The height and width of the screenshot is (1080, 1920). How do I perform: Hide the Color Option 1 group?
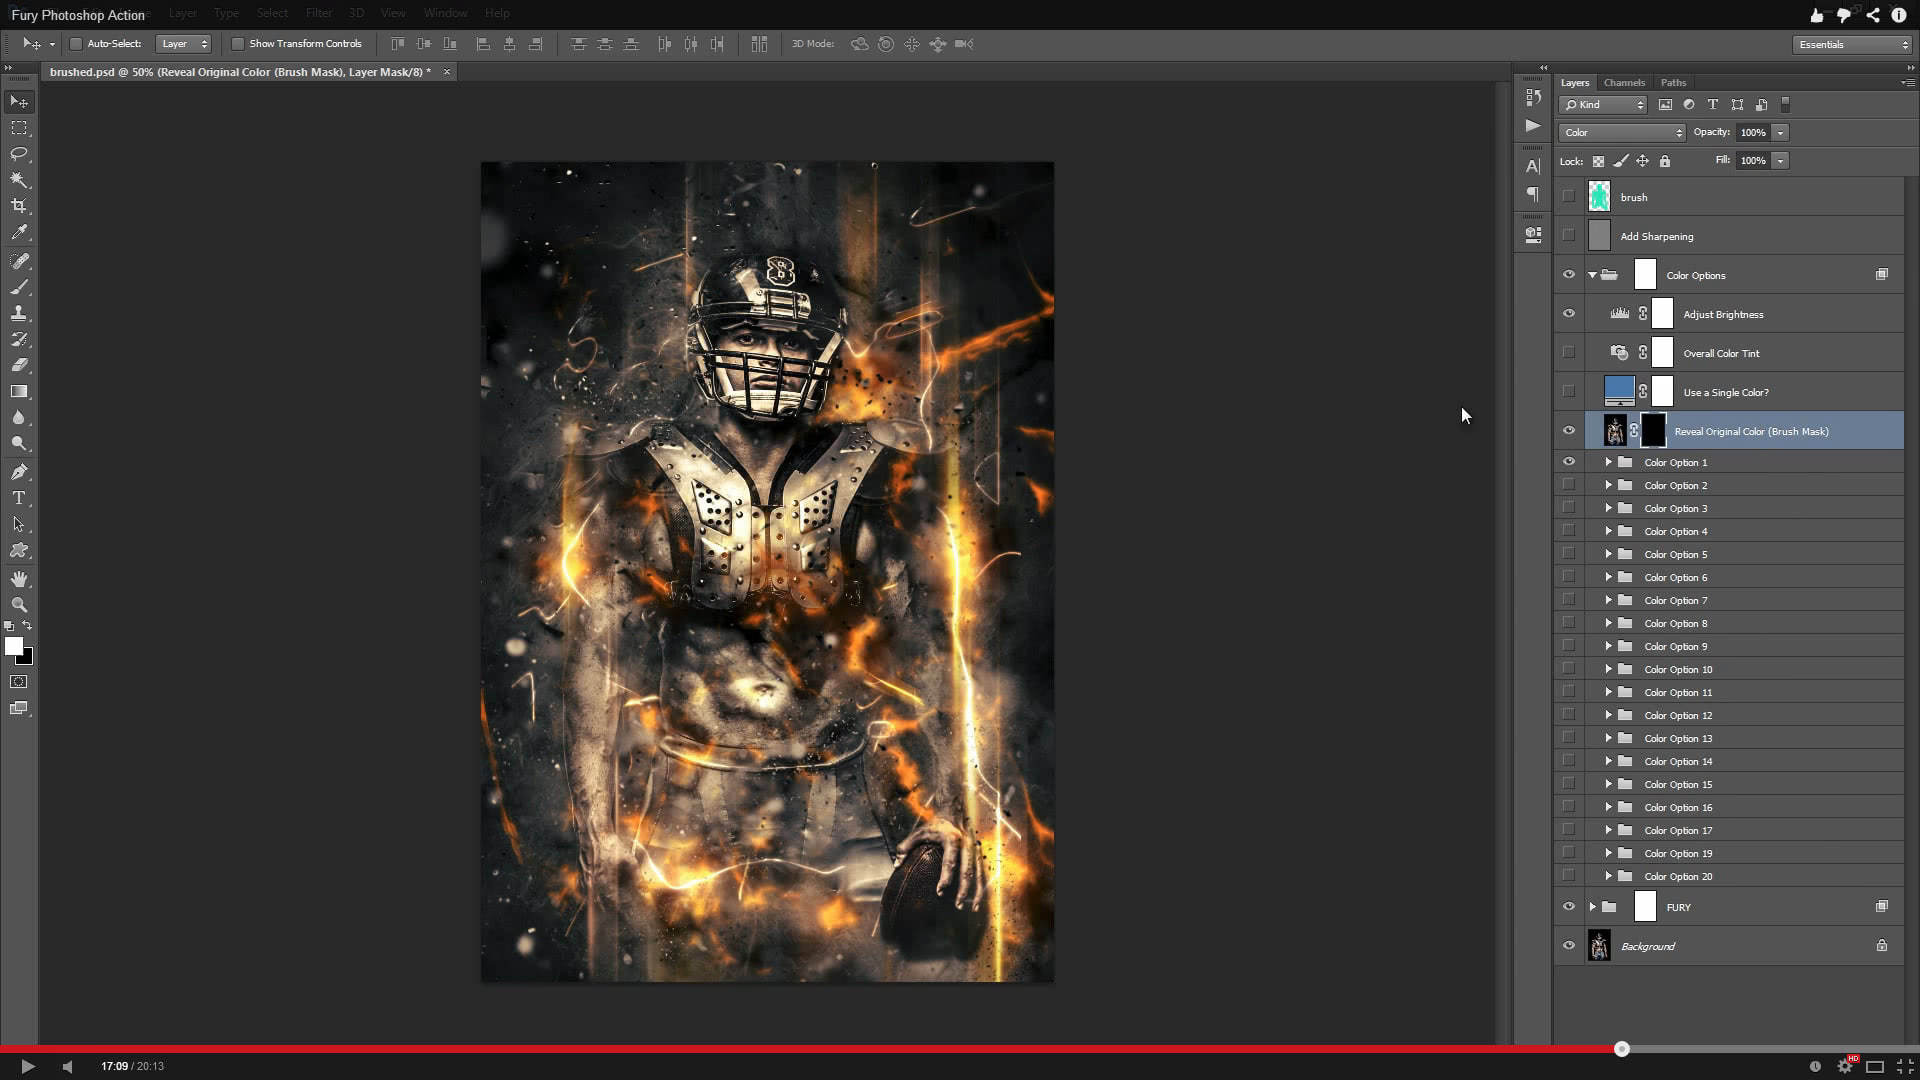tap(1568, 462)
